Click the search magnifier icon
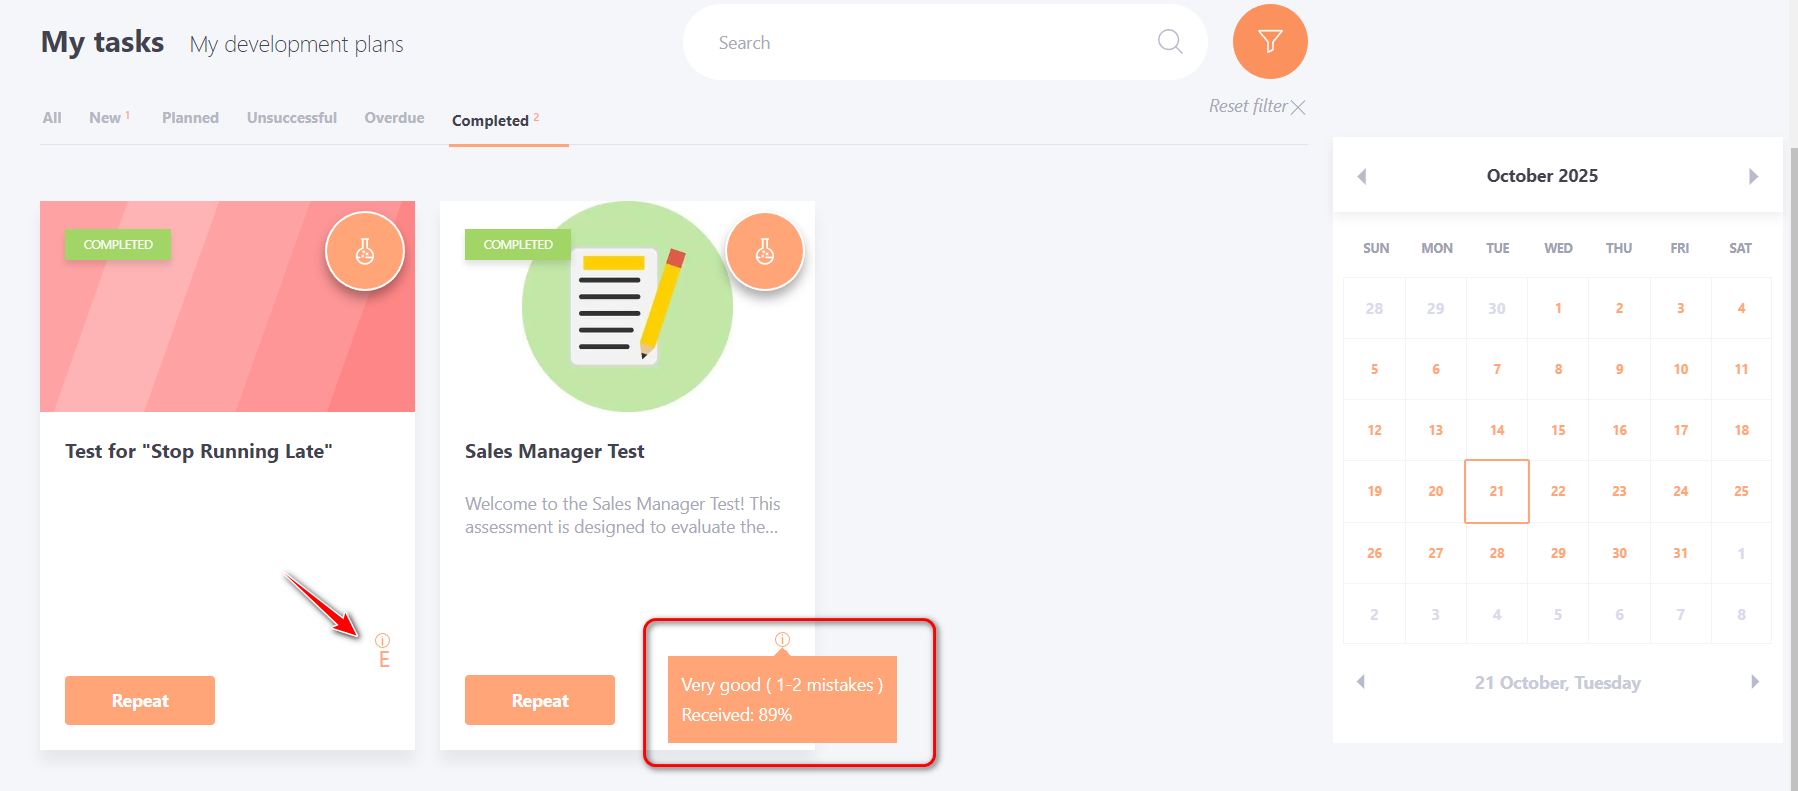This screenshot has width=1798, height=791. tap(1169, 42)
